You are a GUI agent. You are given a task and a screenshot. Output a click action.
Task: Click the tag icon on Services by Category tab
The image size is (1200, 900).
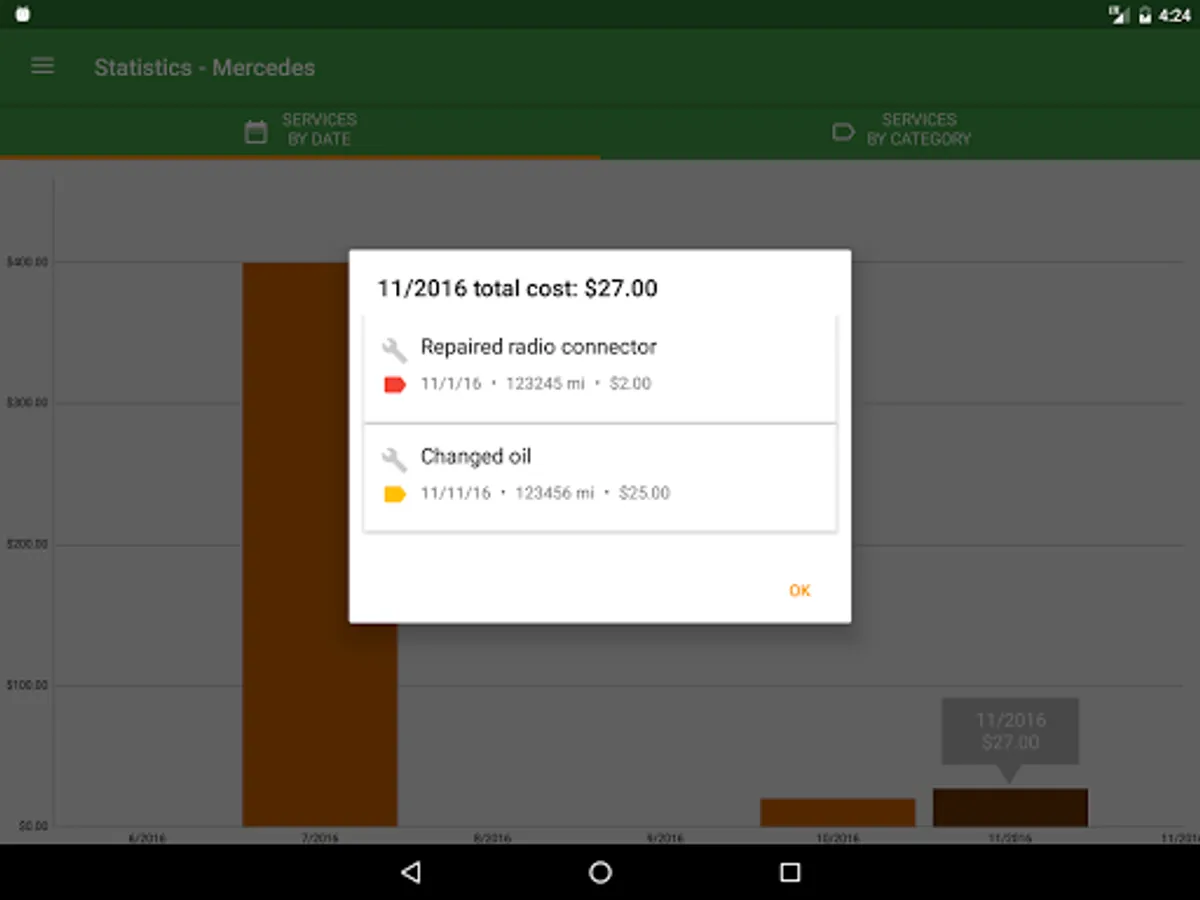click(x=843, y=132)
